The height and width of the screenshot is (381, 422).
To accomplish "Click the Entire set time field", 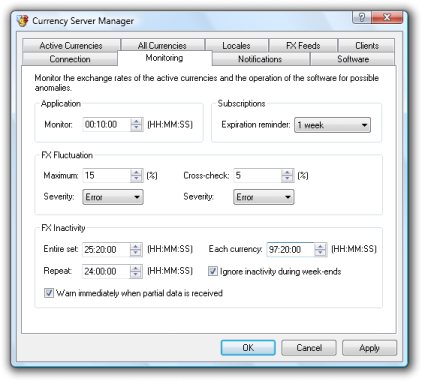I will pyautogui.click(x=106, y=250).
